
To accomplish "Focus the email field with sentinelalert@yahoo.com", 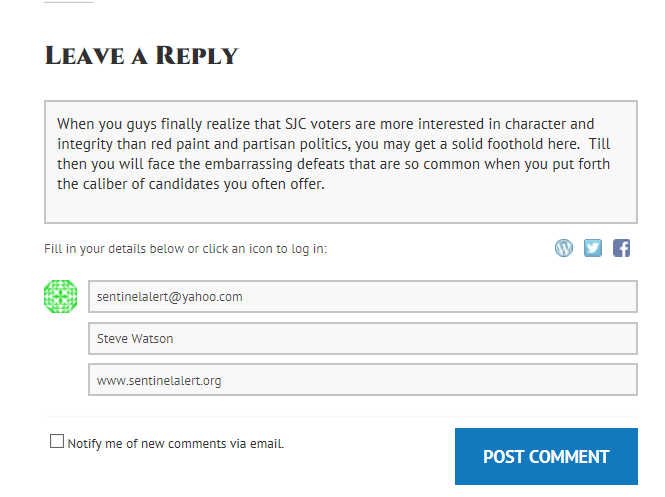I will point(362,297).
